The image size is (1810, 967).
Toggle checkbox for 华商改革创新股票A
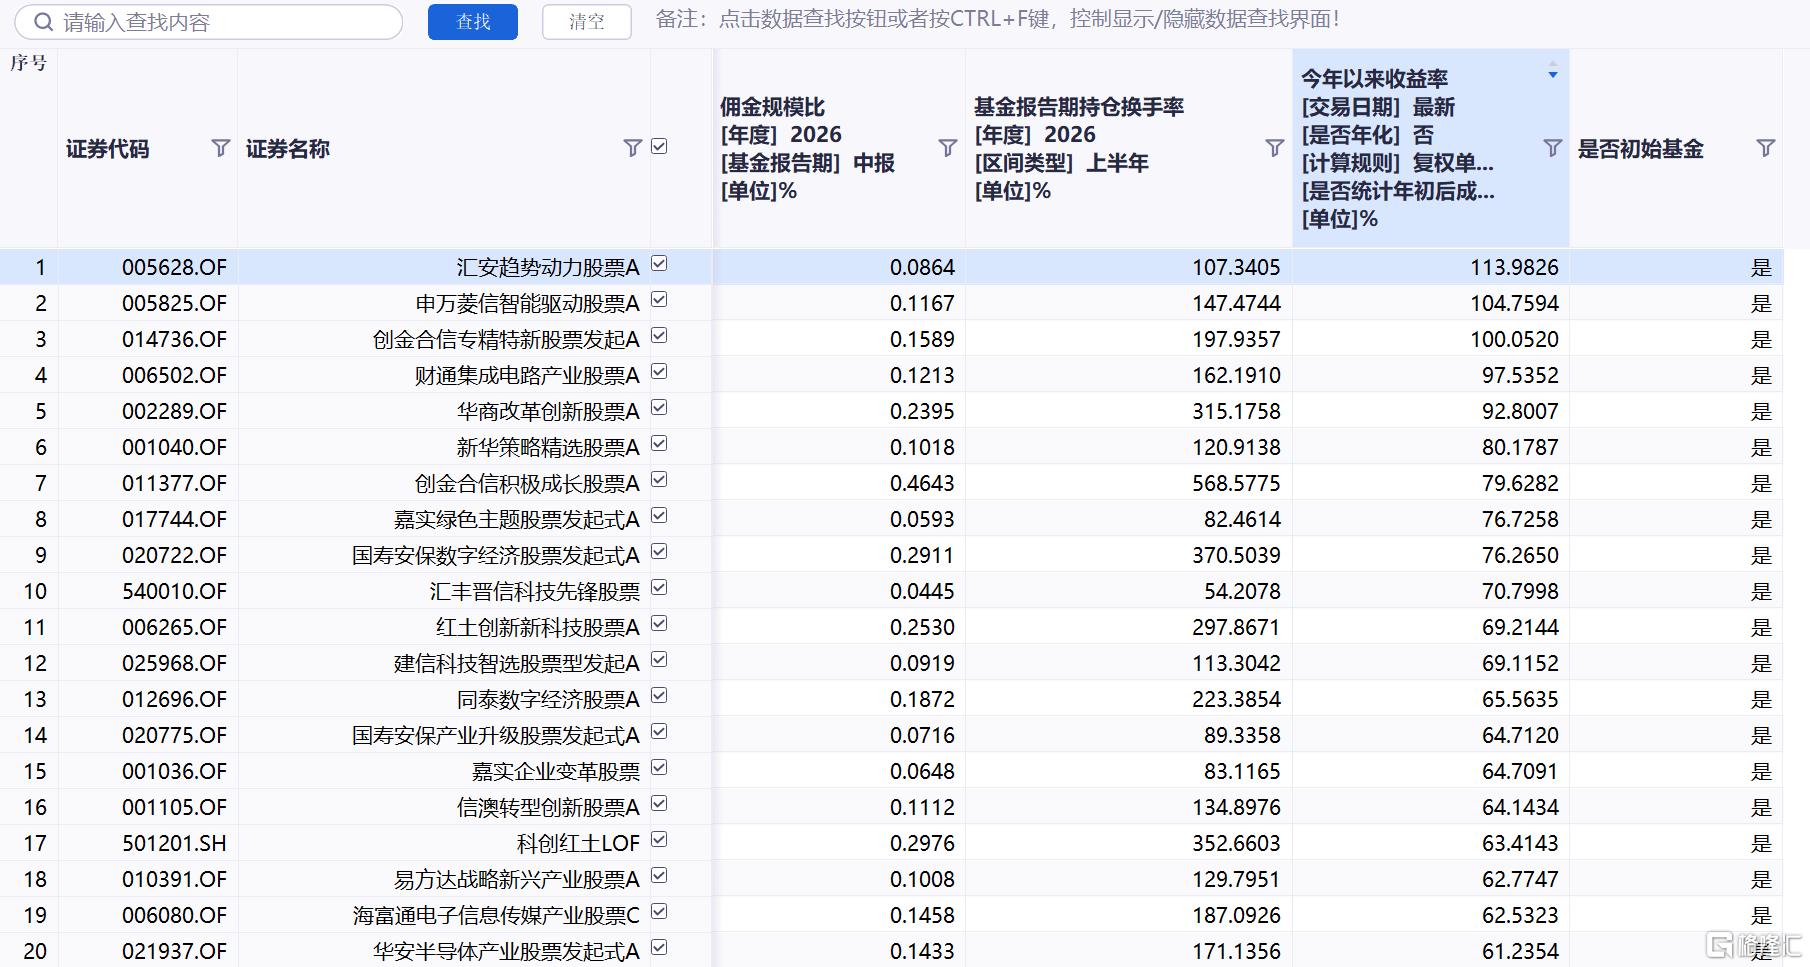659,408
